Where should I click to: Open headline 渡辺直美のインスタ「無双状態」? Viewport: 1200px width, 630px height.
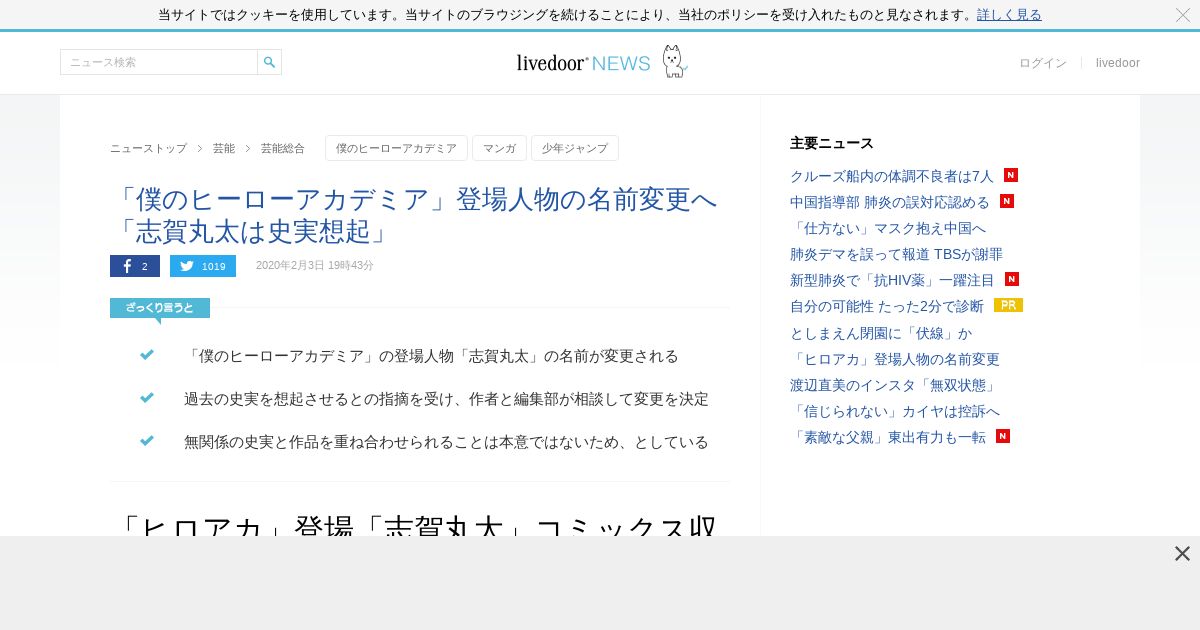895,385
